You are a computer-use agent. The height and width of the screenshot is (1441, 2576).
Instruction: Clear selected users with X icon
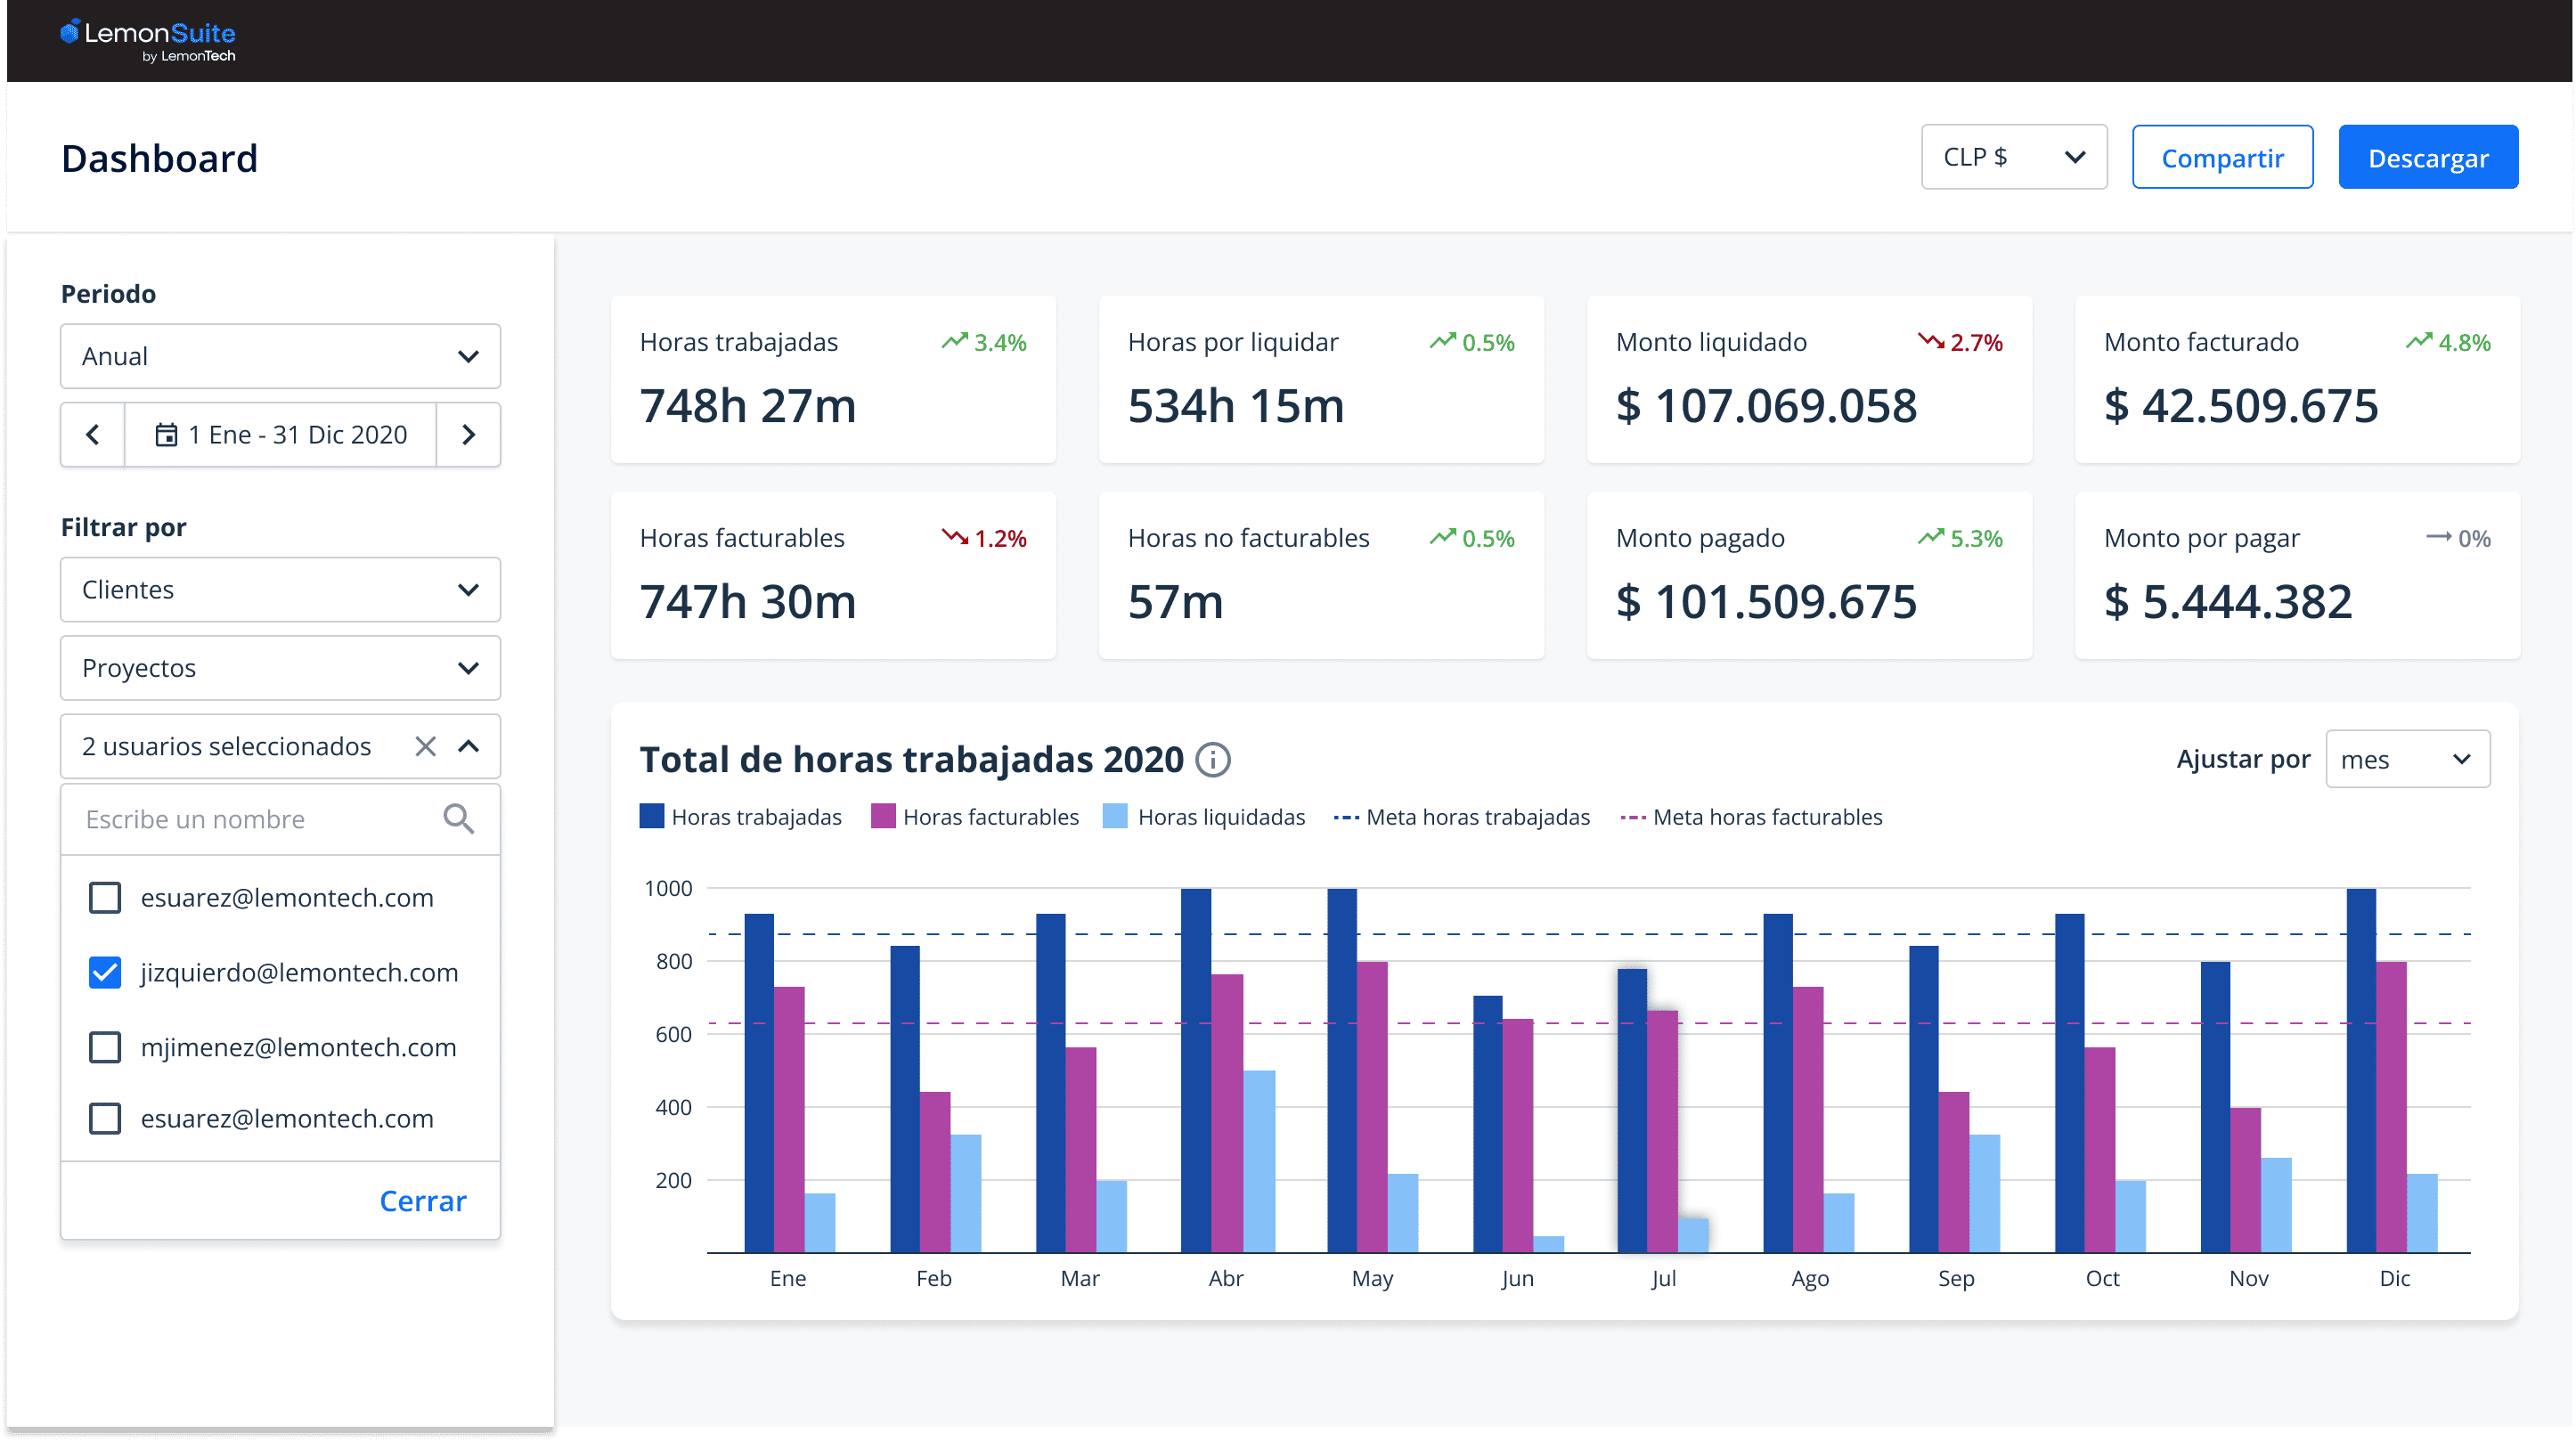pyautogui.click(x=425, y=746)
